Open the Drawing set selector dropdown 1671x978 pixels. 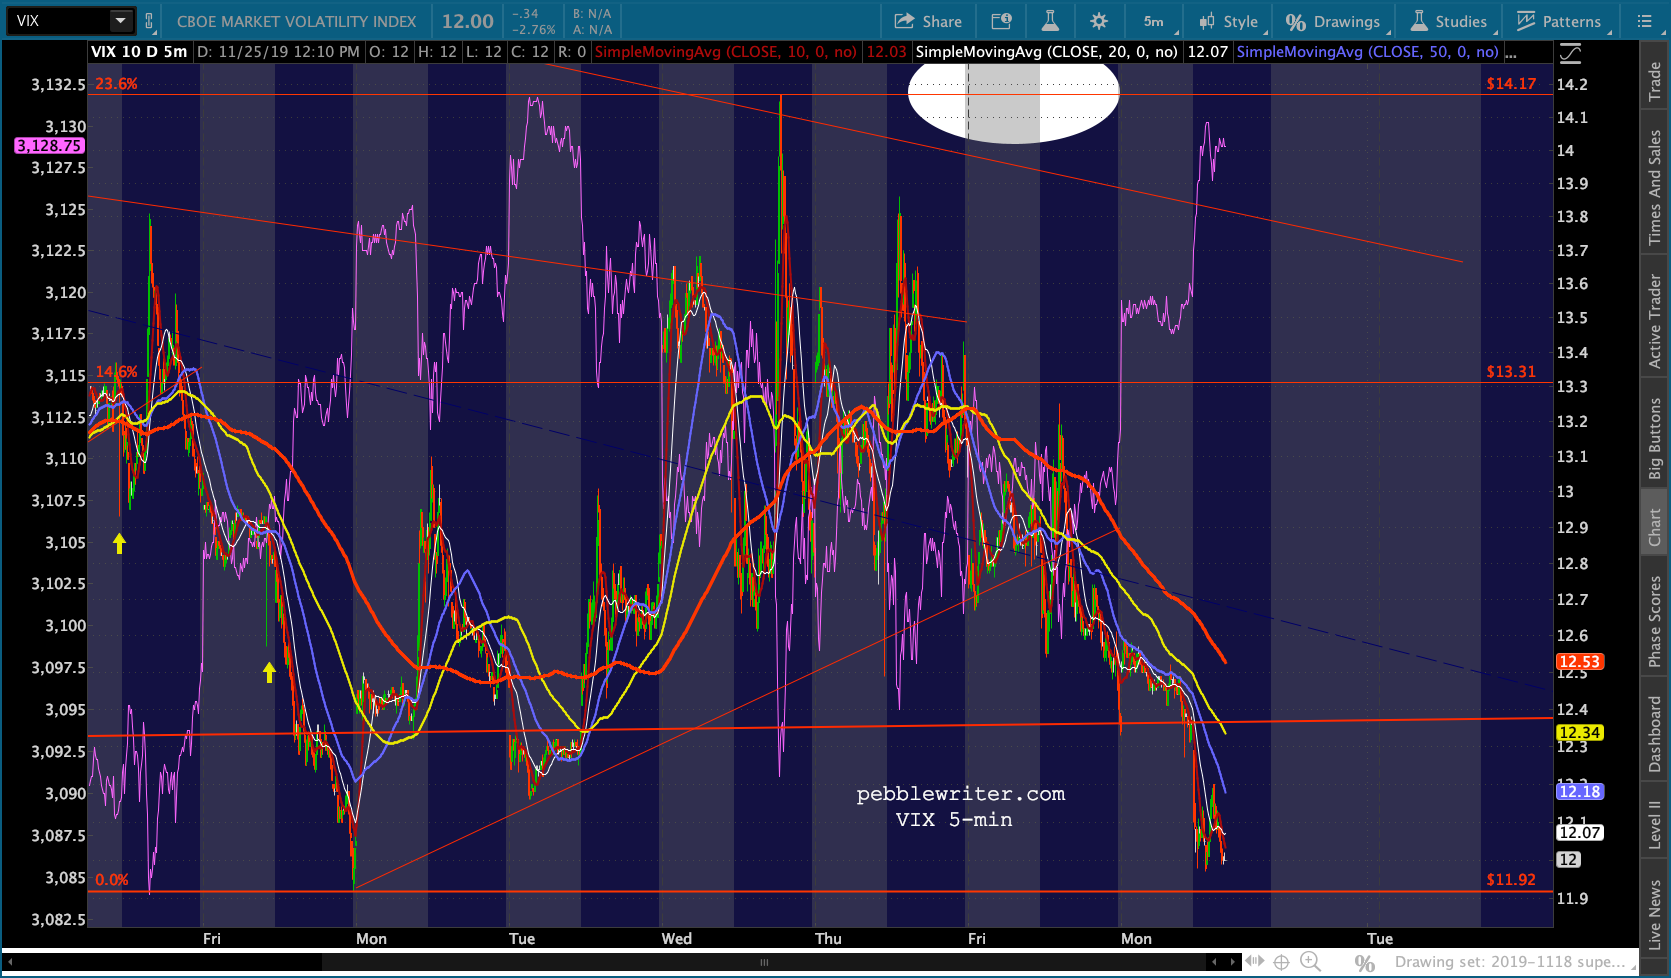point(1509,962)
